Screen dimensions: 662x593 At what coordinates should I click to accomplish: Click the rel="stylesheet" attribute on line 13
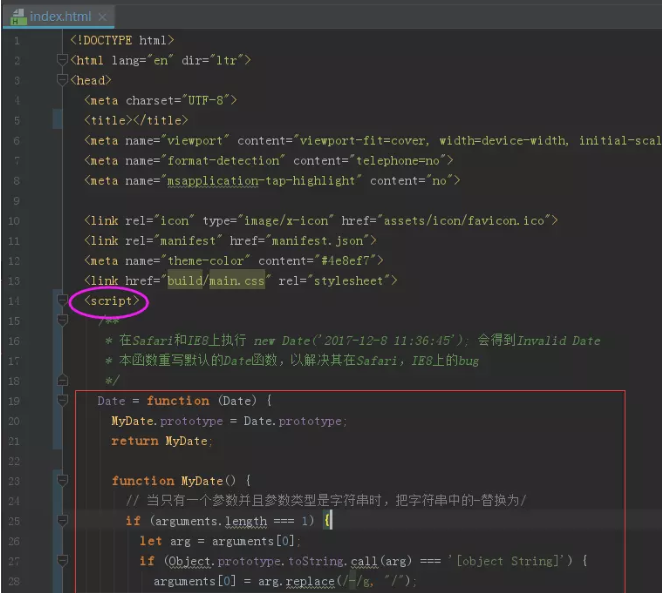pyautogui.click(x=335, y=281)
